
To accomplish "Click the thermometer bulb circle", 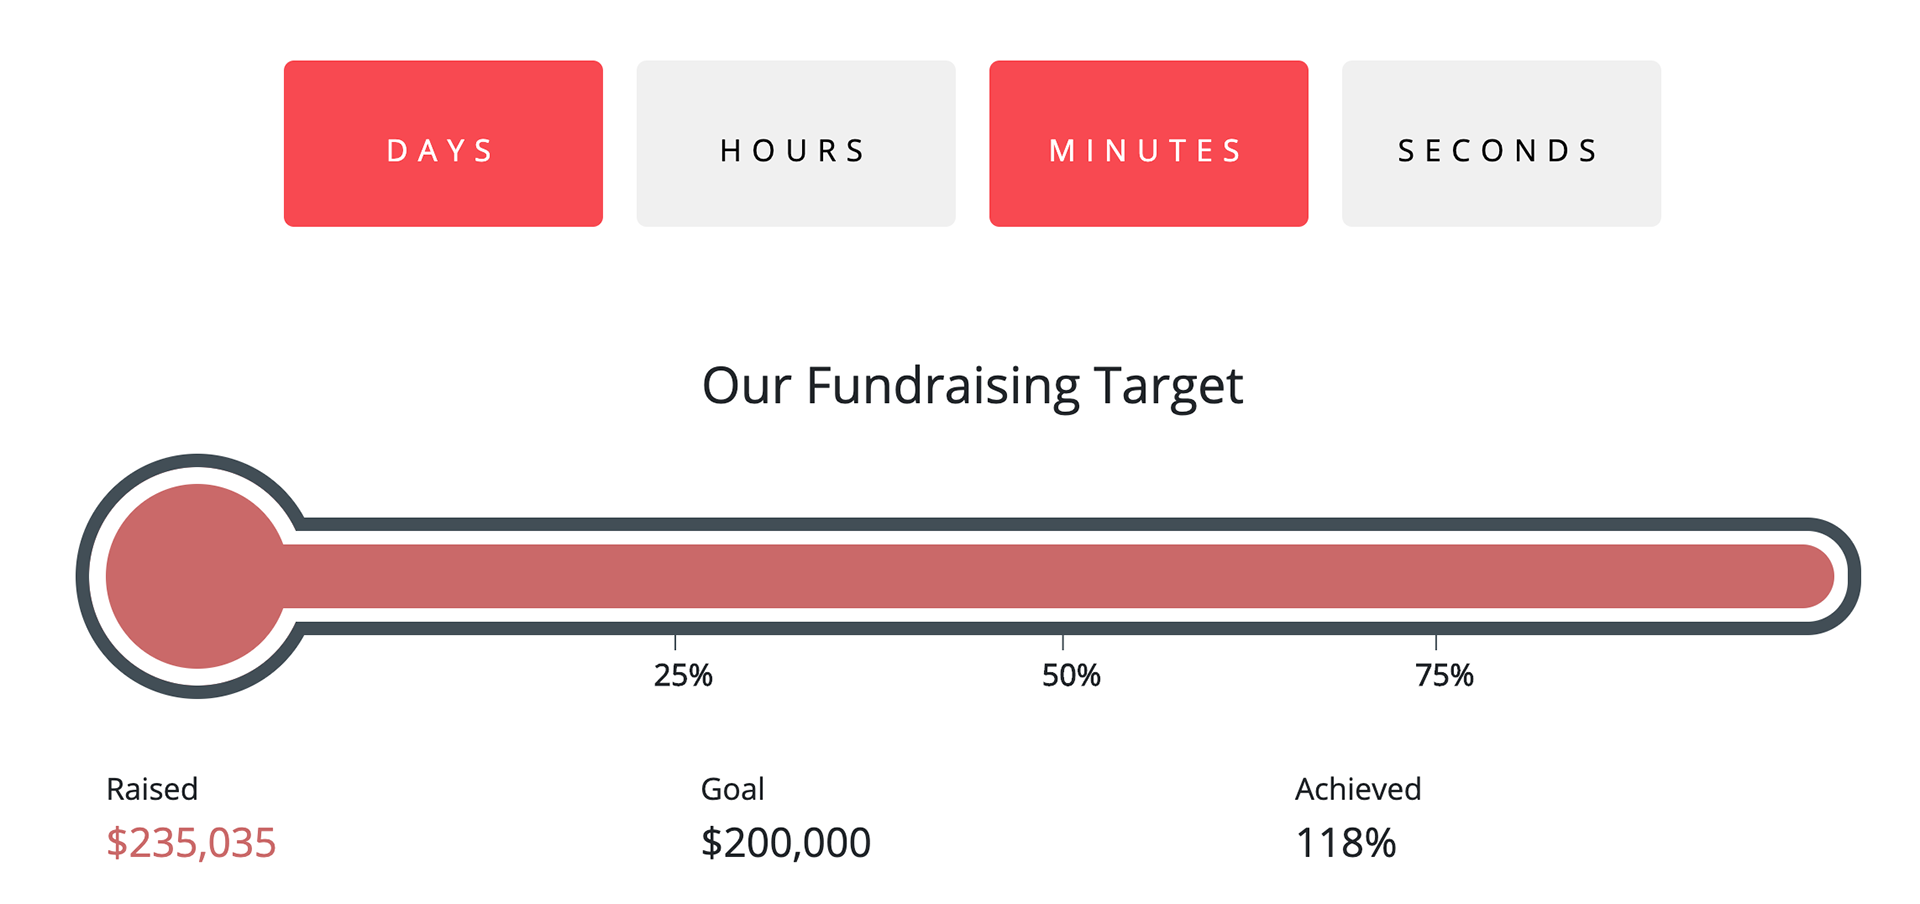I will pos(197,576).
